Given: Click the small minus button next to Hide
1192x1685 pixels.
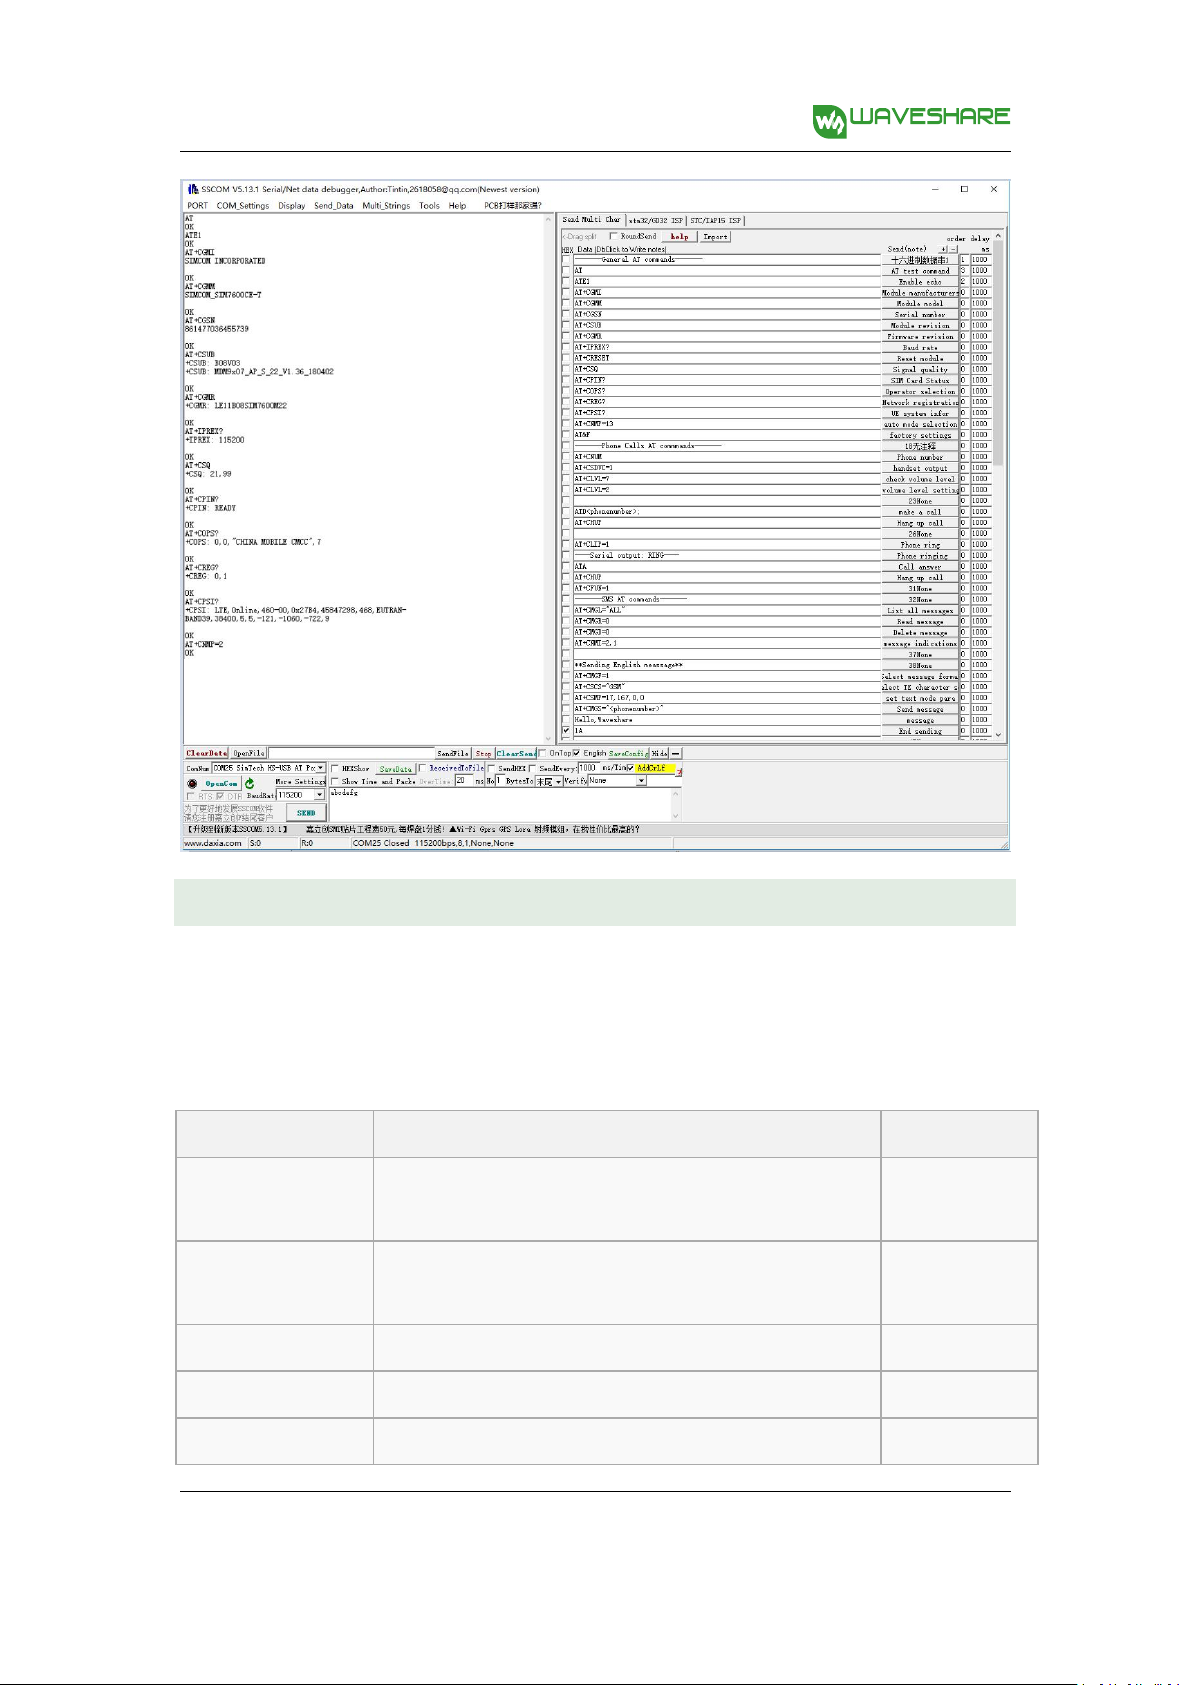Looking at the screenshot, I should 676,753.
